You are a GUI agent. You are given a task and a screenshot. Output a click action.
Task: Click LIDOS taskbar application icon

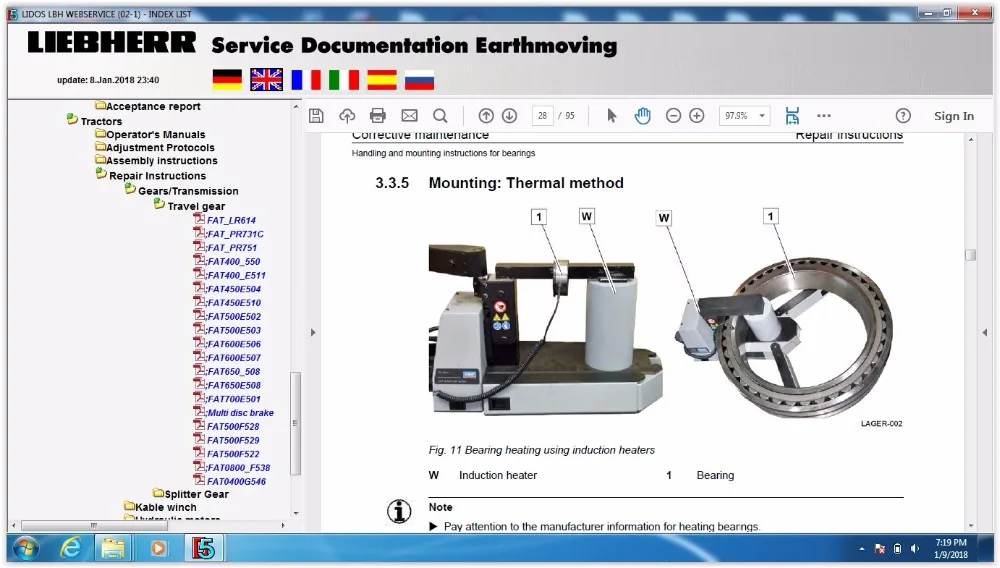click(203, 548)
